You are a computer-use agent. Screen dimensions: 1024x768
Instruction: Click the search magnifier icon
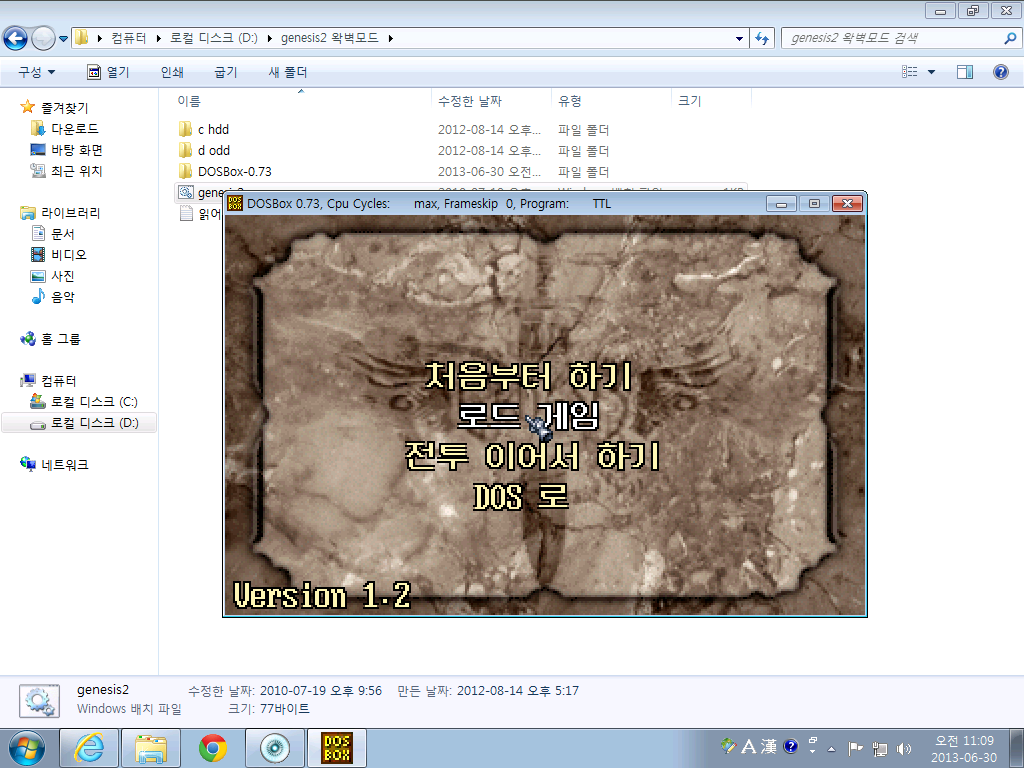[x=1010, y=39]
